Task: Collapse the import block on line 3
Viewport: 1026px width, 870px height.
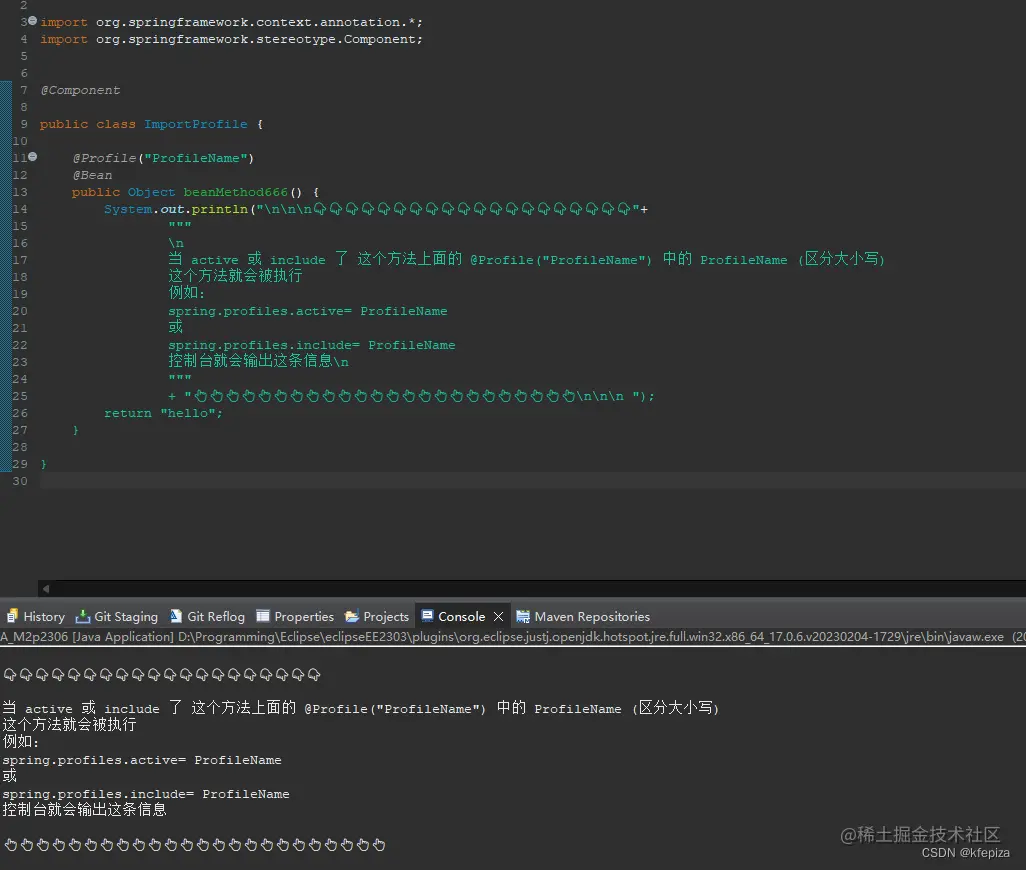Action: click(x=33, y=21)
